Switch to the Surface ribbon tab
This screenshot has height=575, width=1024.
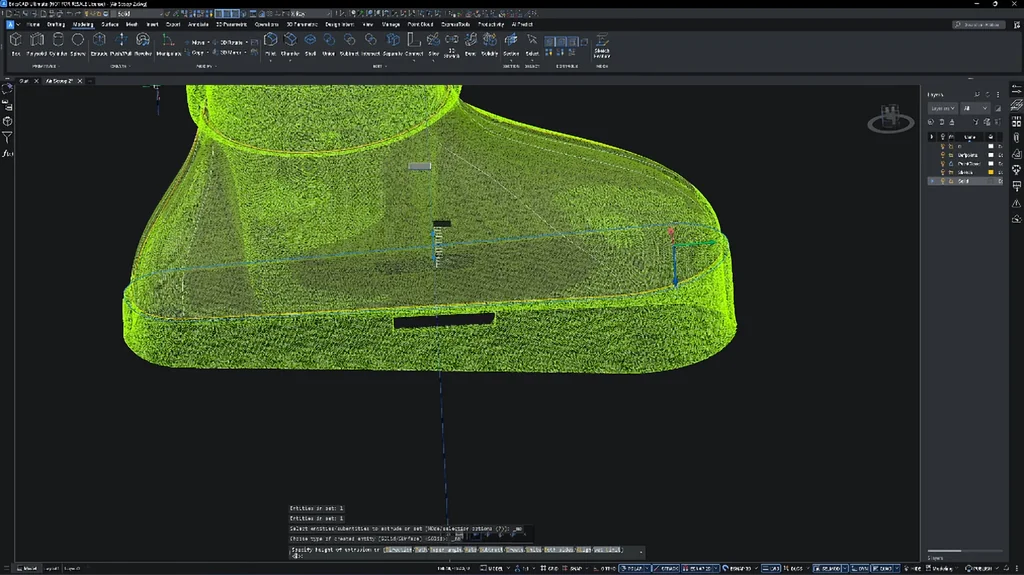pyautogui.click(x=110, y=24)
